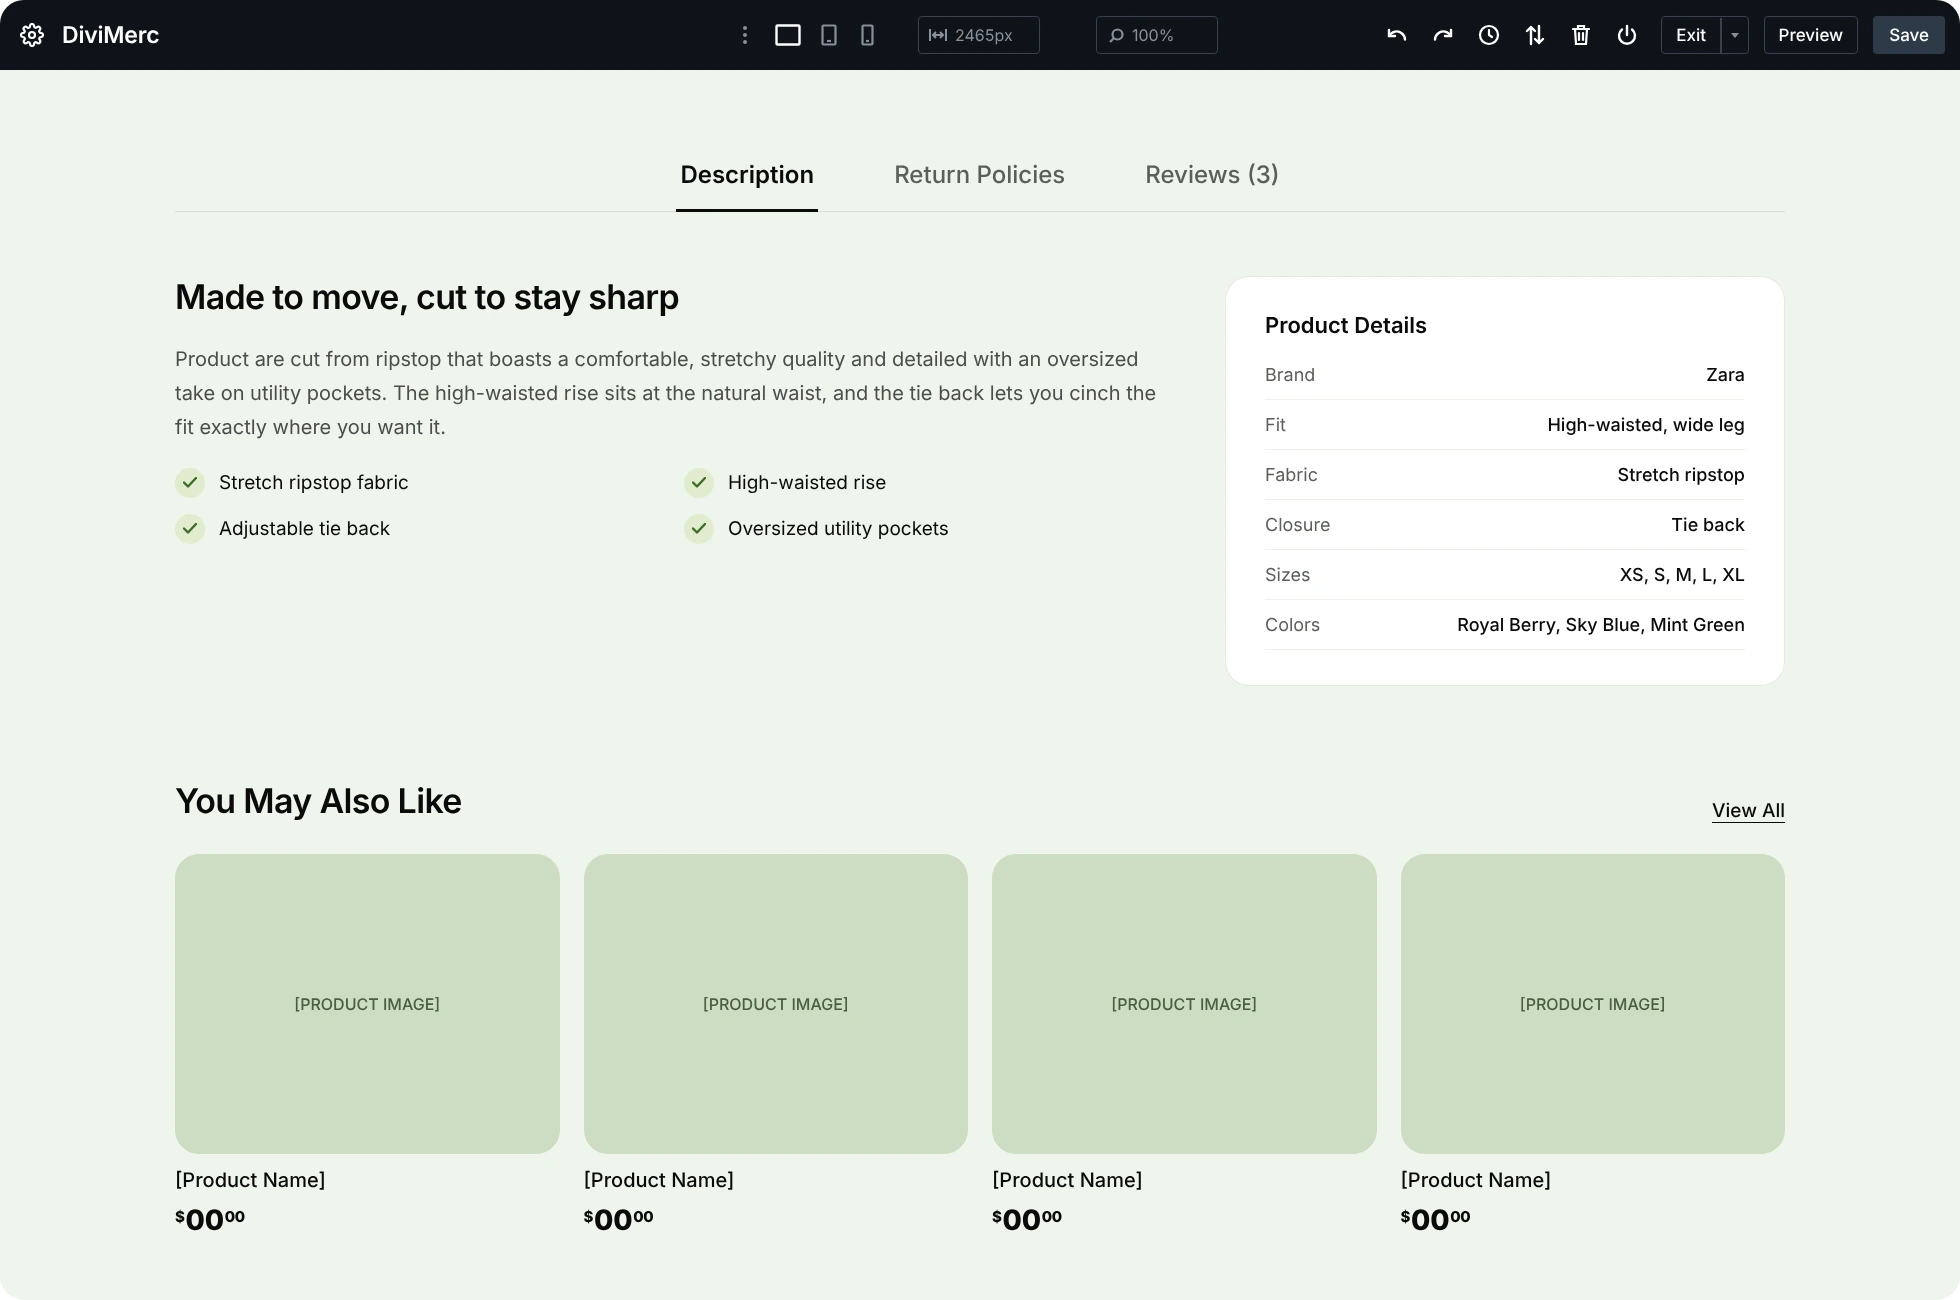The width and height of the screenshot is (1960, 1300).
Task: Select the 'High-waisted rise' feature text
Action: pyautogui.click(x=806, y=483)
